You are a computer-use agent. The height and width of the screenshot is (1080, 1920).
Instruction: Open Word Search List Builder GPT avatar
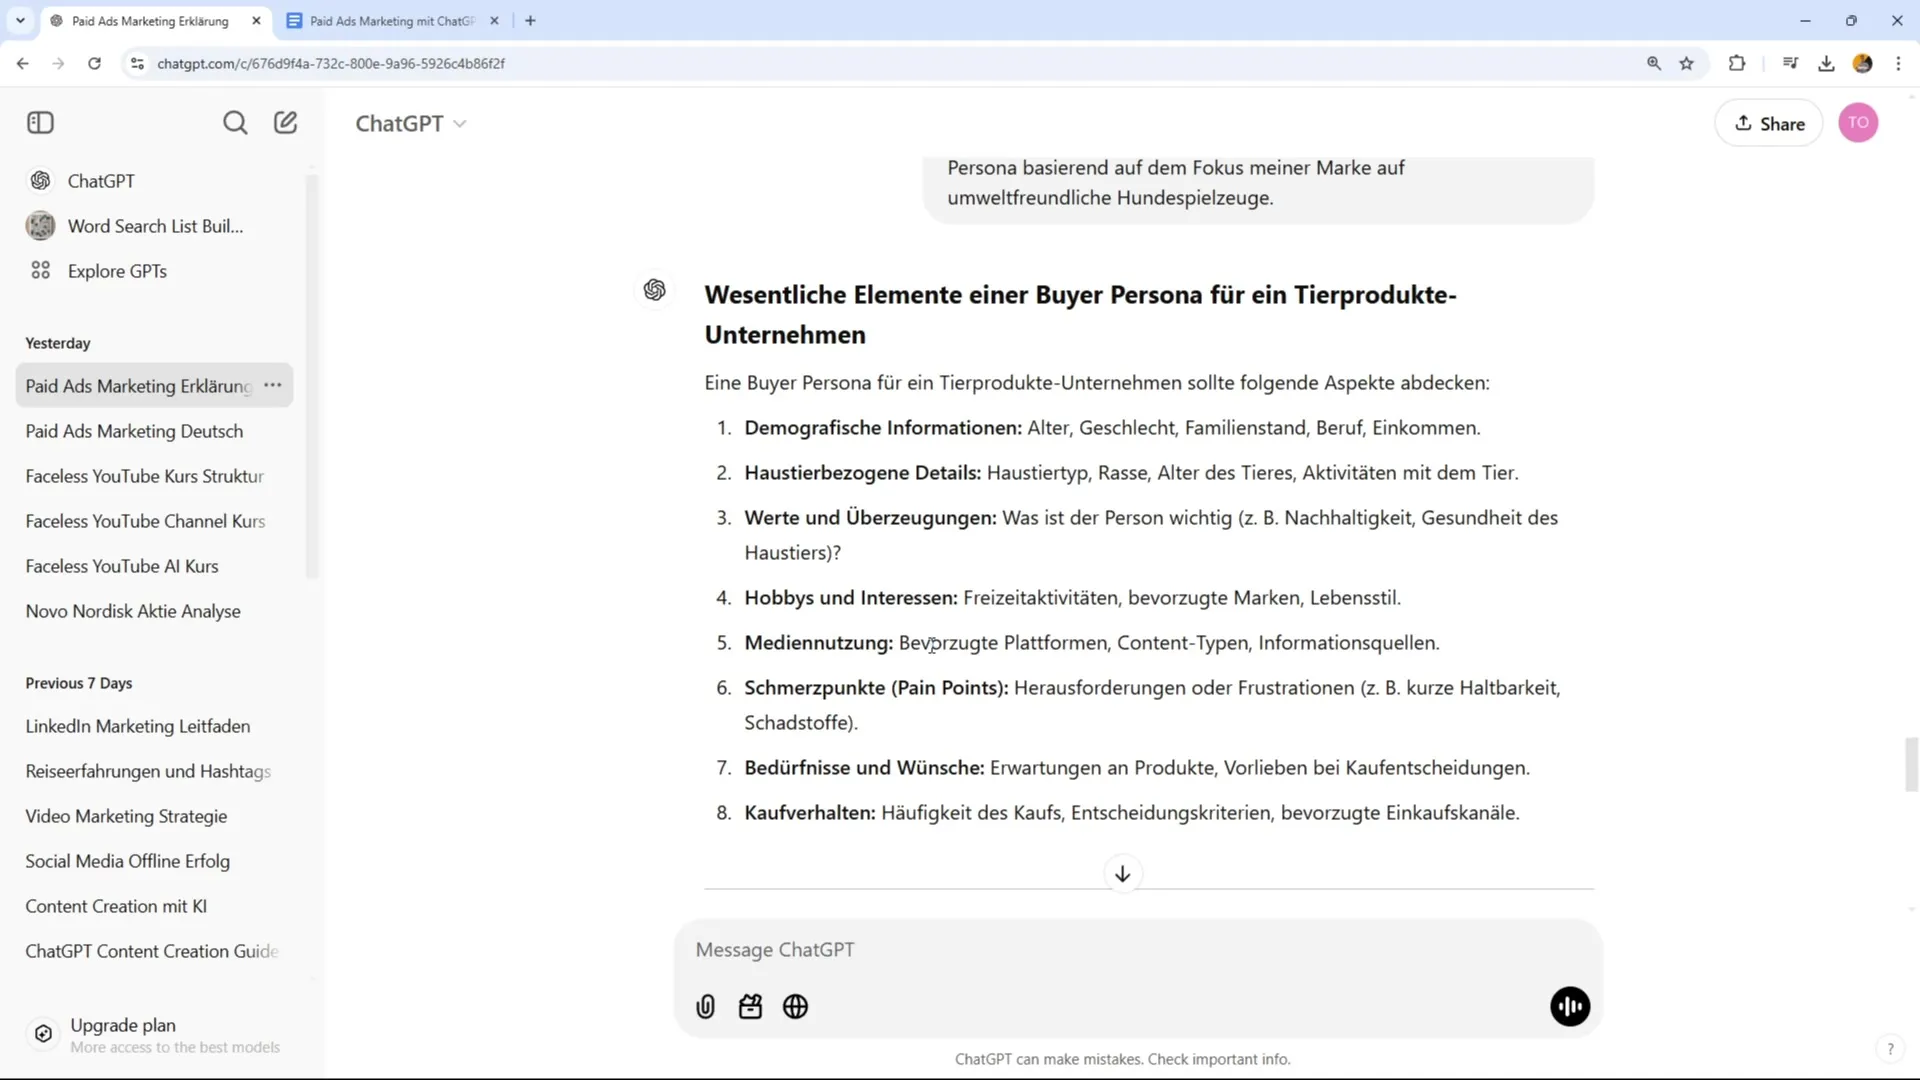41,226
